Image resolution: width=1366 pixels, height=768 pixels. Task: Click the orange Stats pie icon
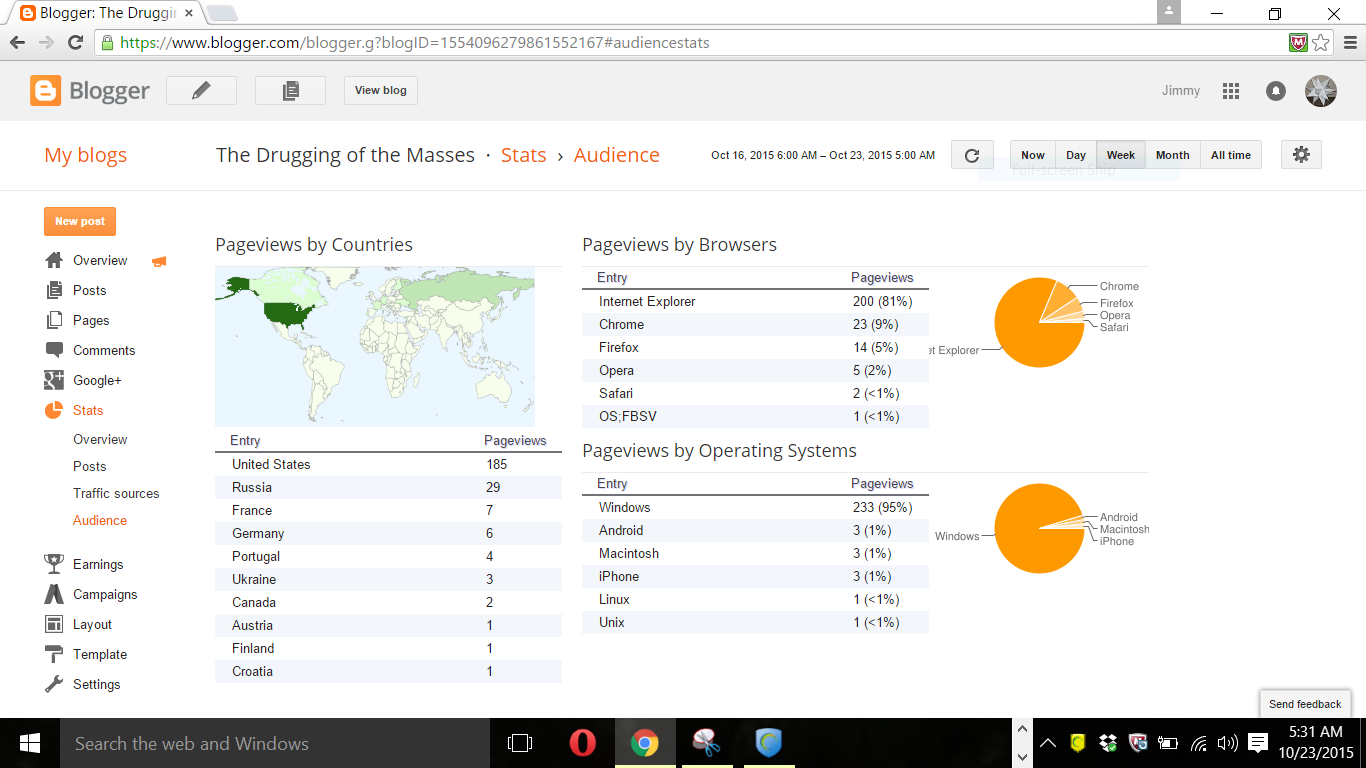coord(54,410)
